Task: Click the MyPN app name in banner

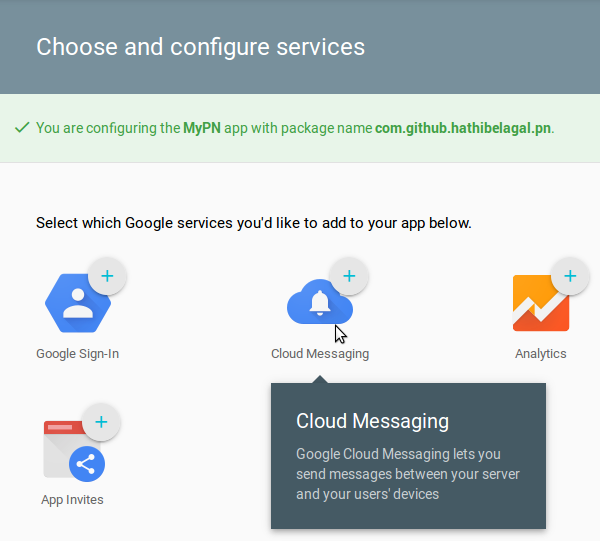Action: pos(202,128)
